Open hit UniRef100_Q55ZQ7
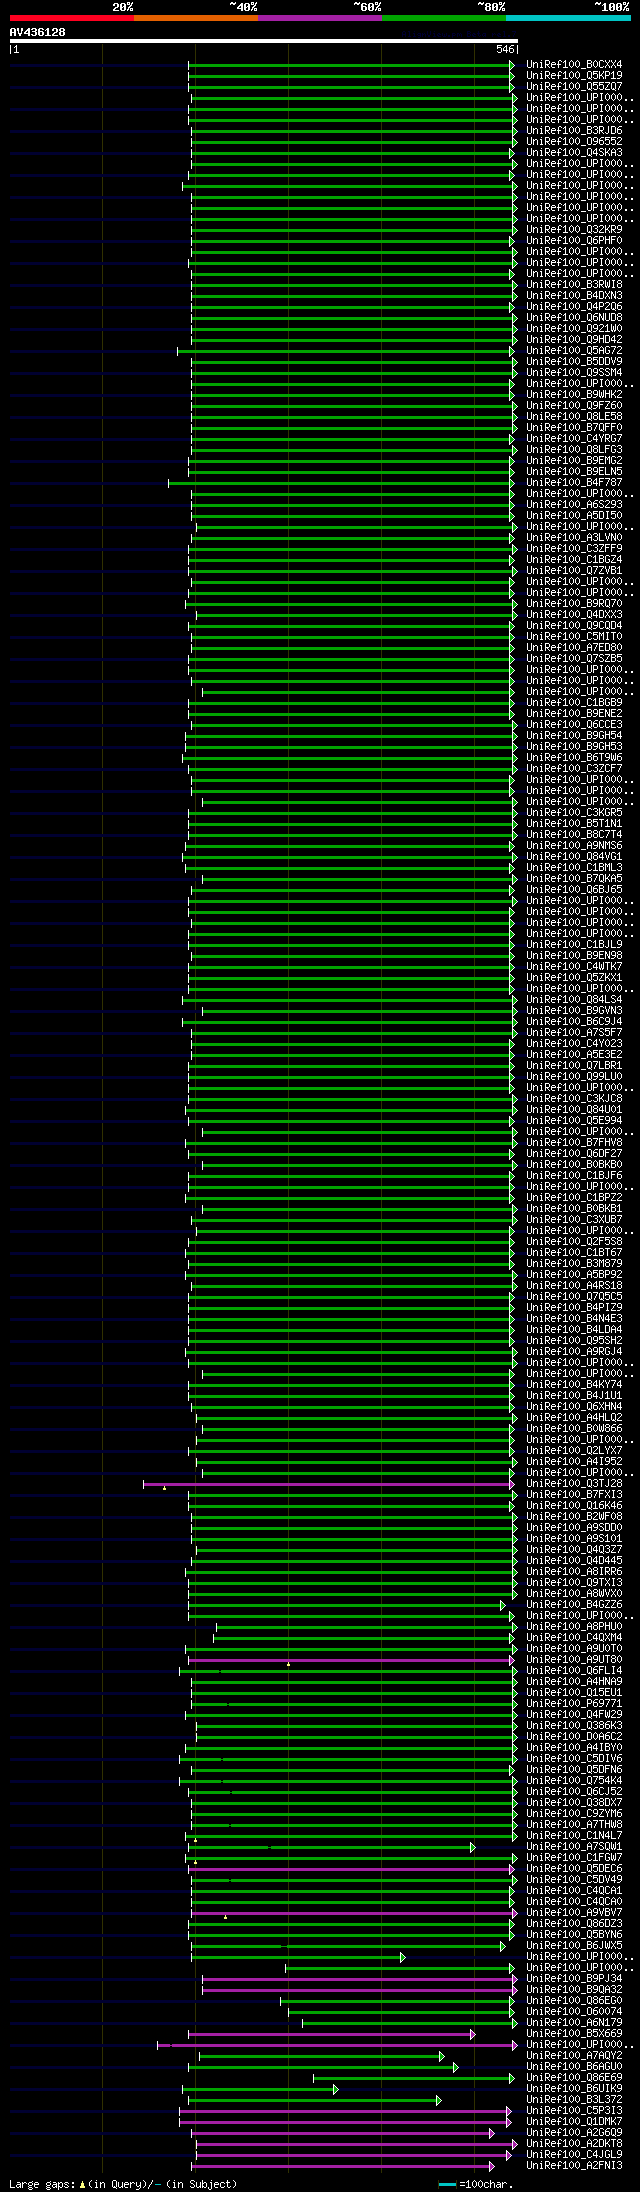This screenshot has height=2192, width=640. tap(574, 87)
